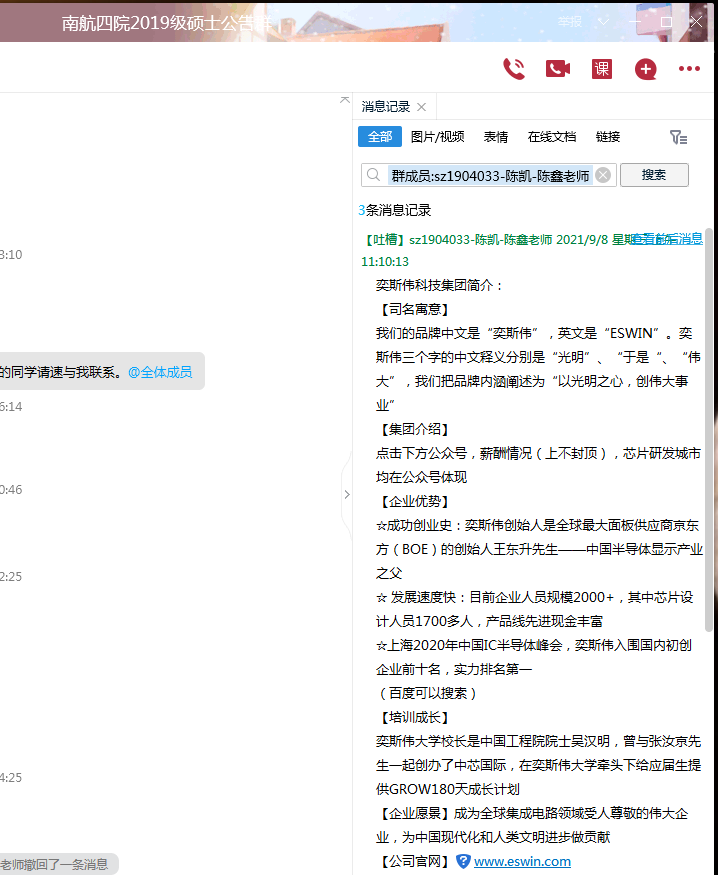Screen dimensions: 718x875
Task: Select the 全部 filter tab
Action: pos(380,137)
